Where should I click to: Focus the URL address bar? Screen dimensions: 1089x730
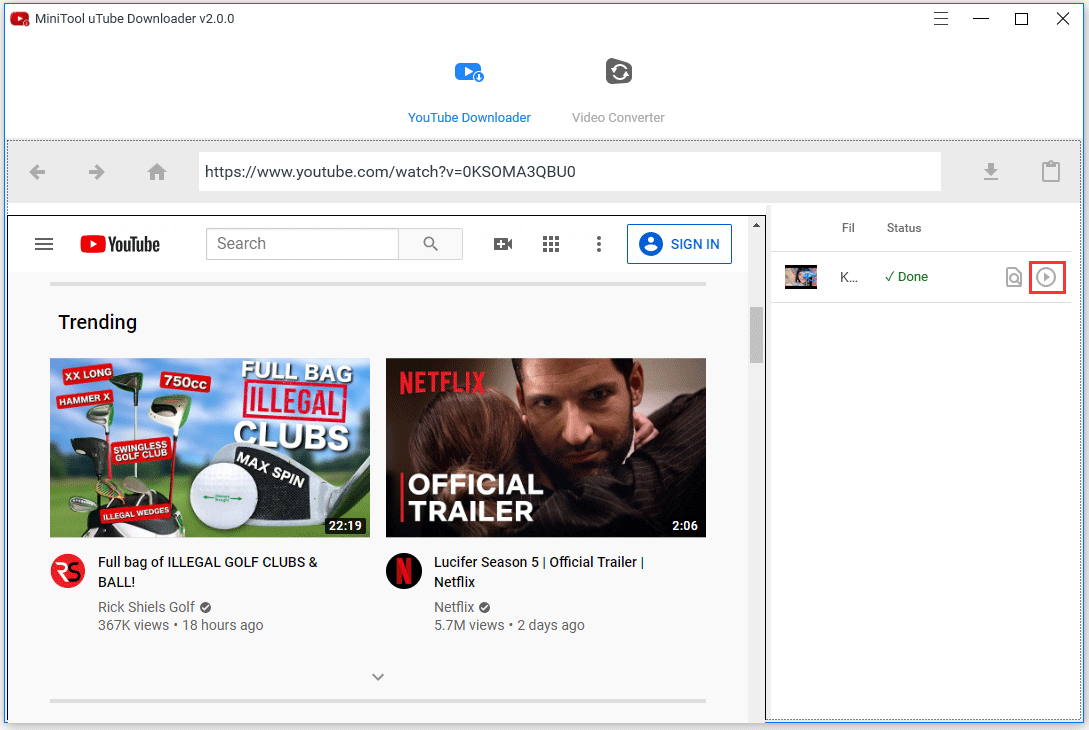[x=570, y=172]
